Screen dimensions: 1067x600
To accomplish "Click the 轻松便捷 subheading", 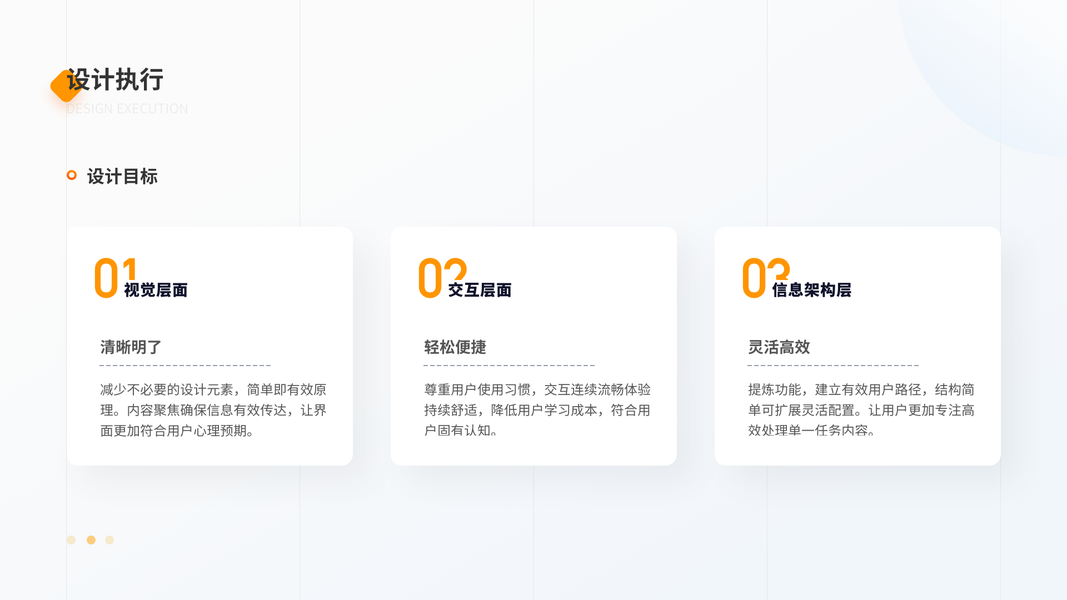I will coord(455,347).
